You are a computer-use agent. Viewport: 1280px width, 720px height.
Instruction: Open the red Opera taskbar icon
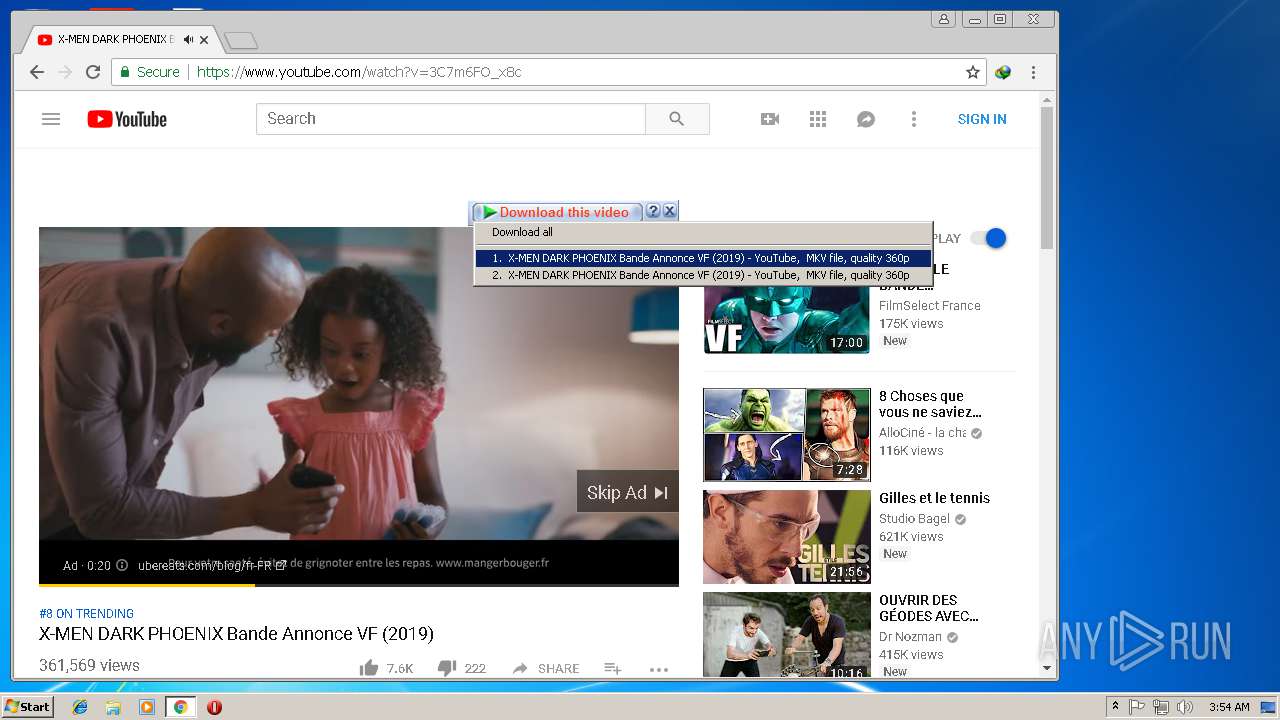[x=214, y=707]
